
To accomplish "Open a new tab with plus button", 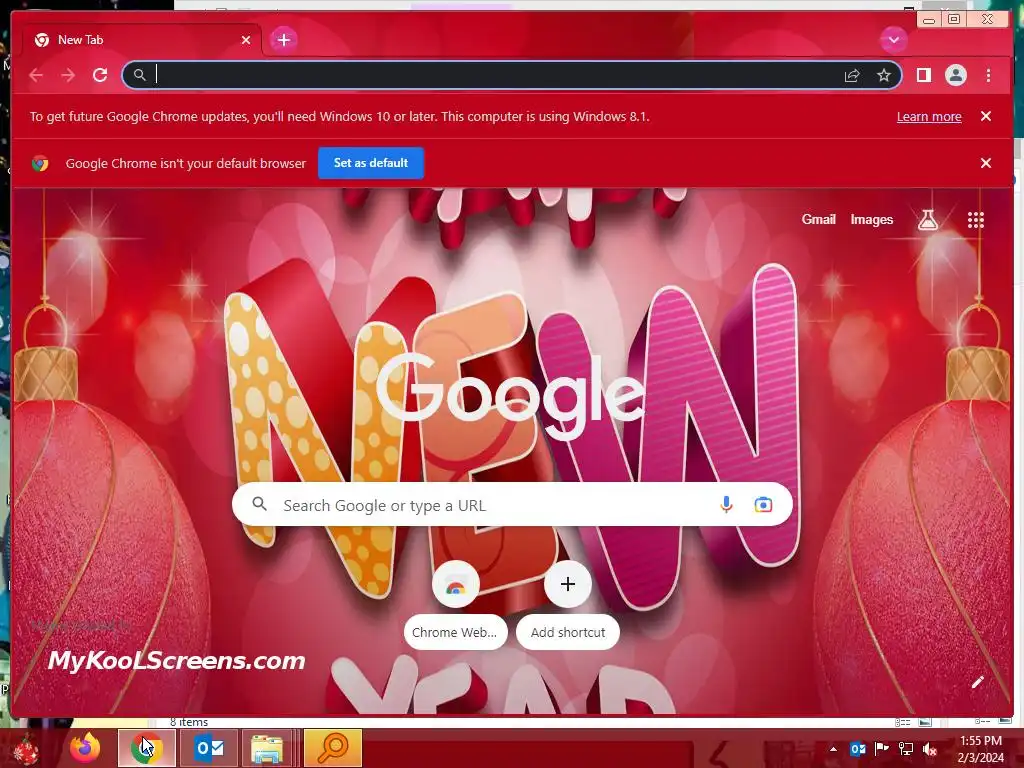I will point(283,40).
